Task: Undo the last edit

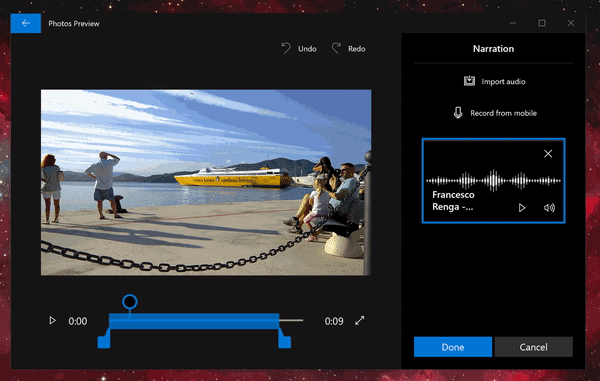Action: pos(299,49)
